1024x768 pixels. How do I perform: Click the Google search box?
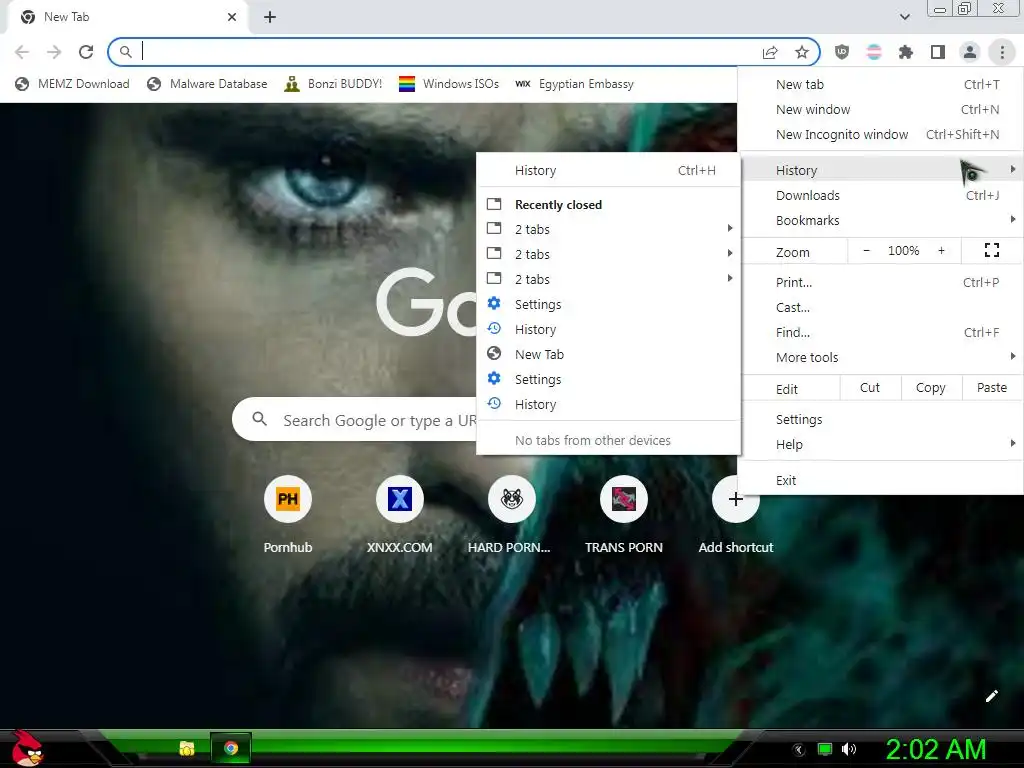(356, 419)
